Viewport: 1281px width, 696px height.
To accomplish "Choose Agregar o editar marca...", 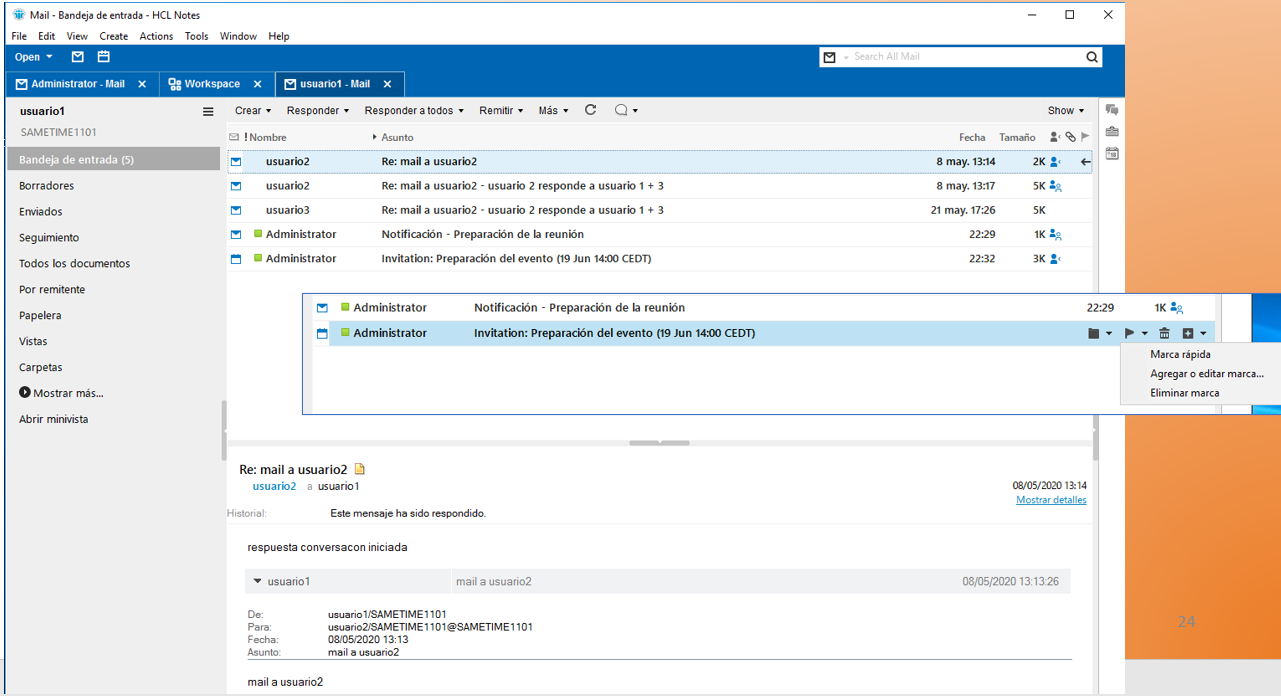I will [x=1207, y=374].
